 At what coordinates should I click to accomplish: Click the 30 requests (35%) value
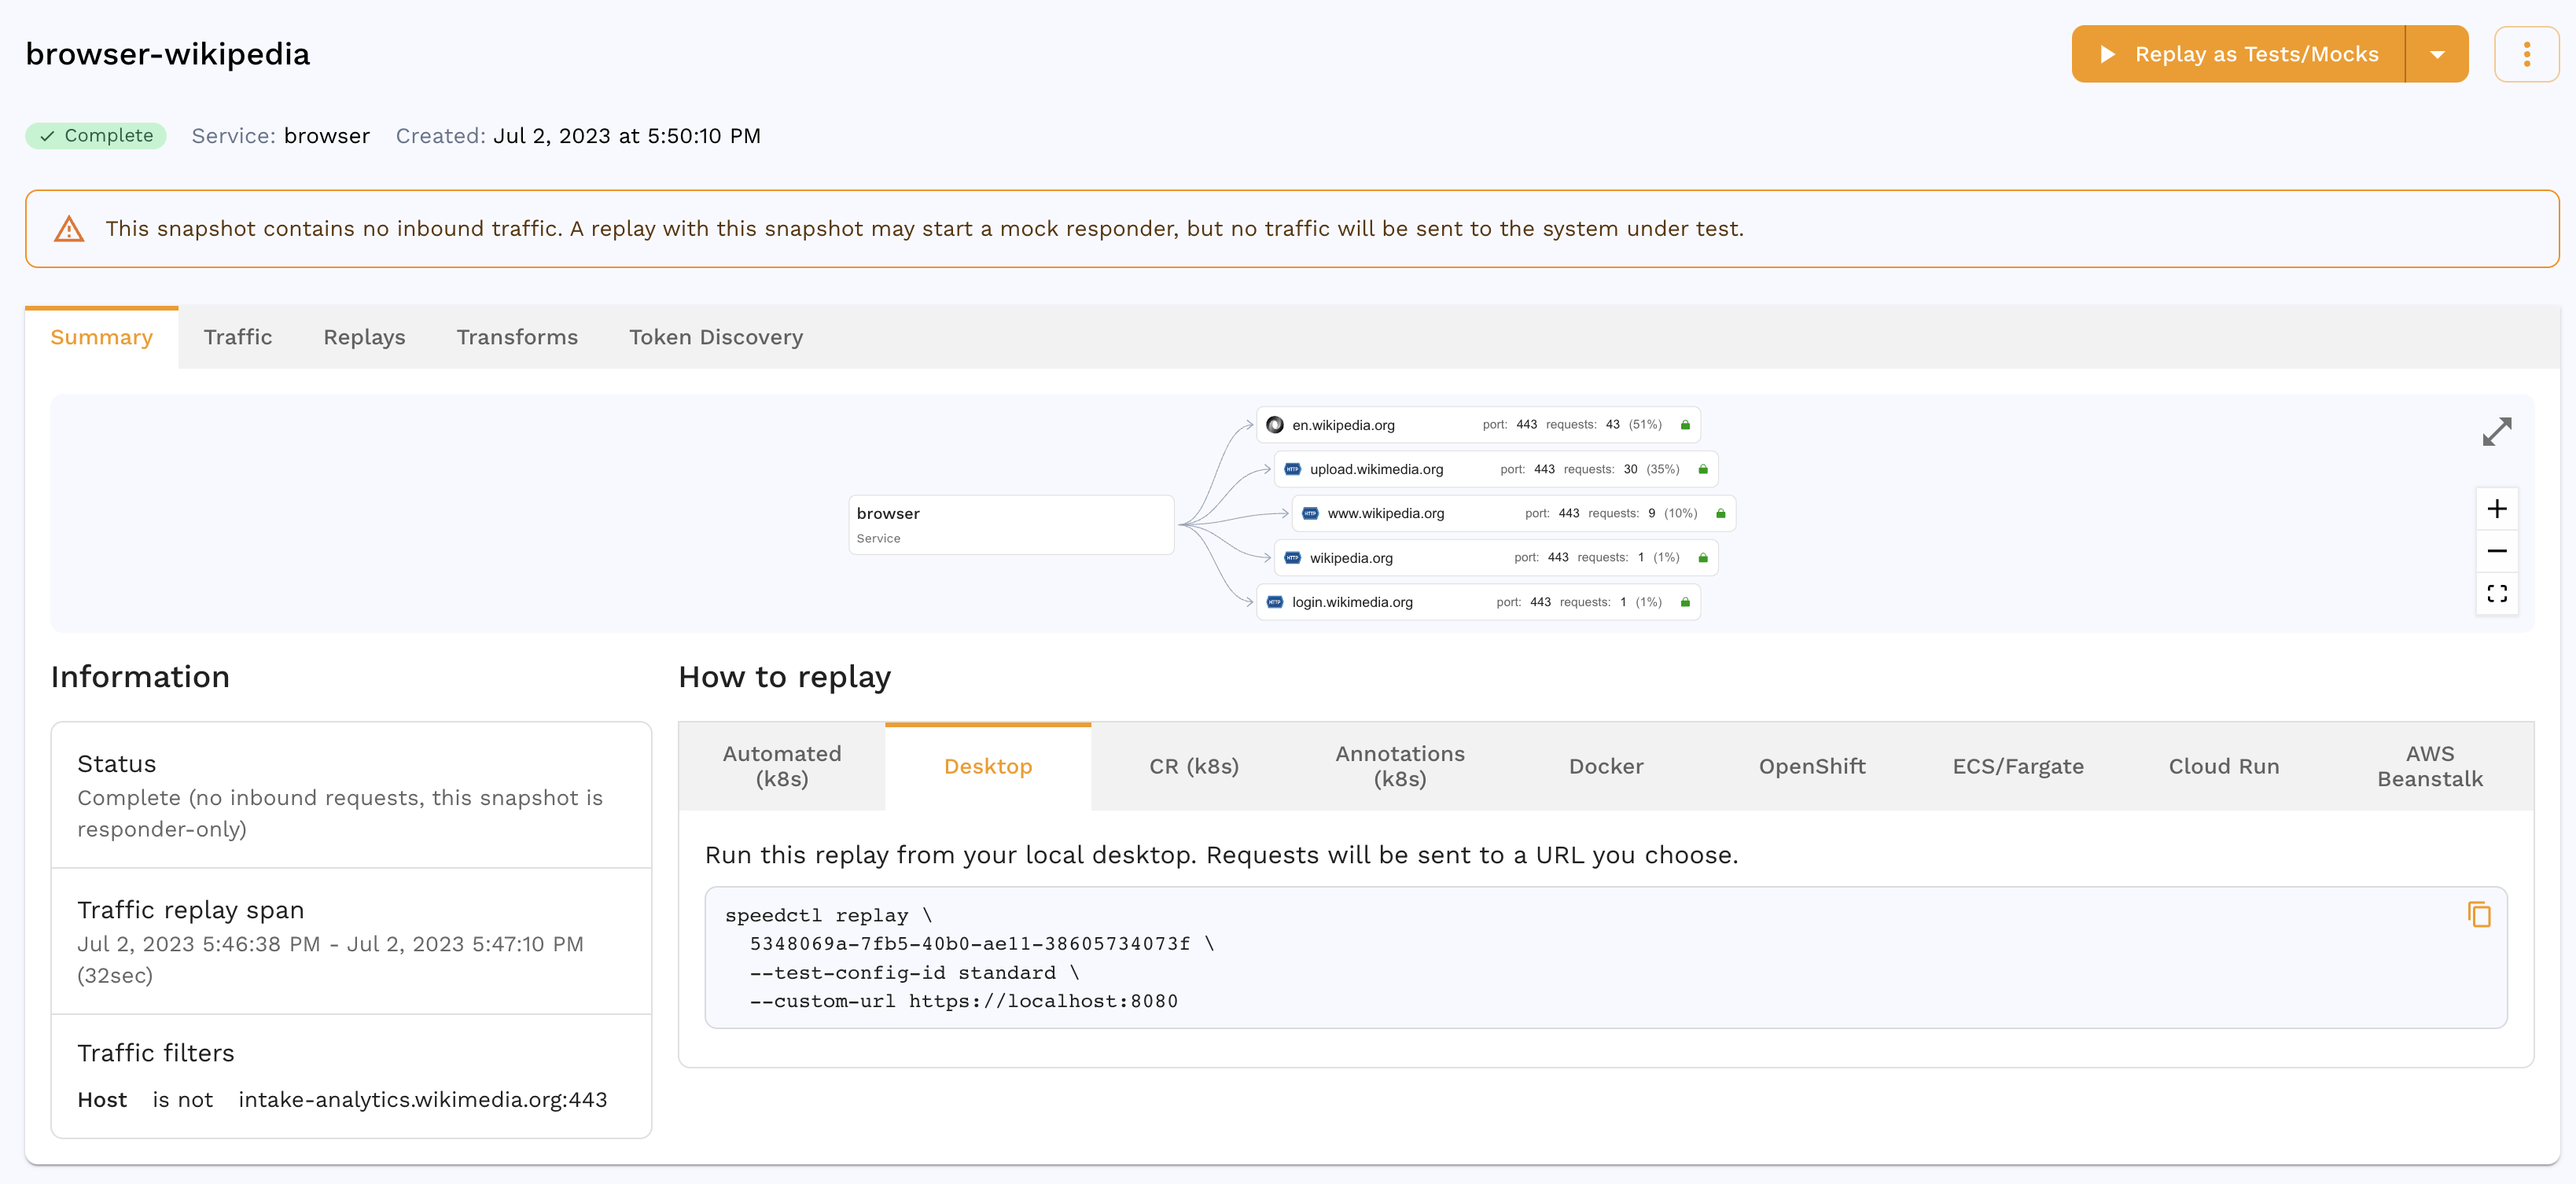[1651, 469]
